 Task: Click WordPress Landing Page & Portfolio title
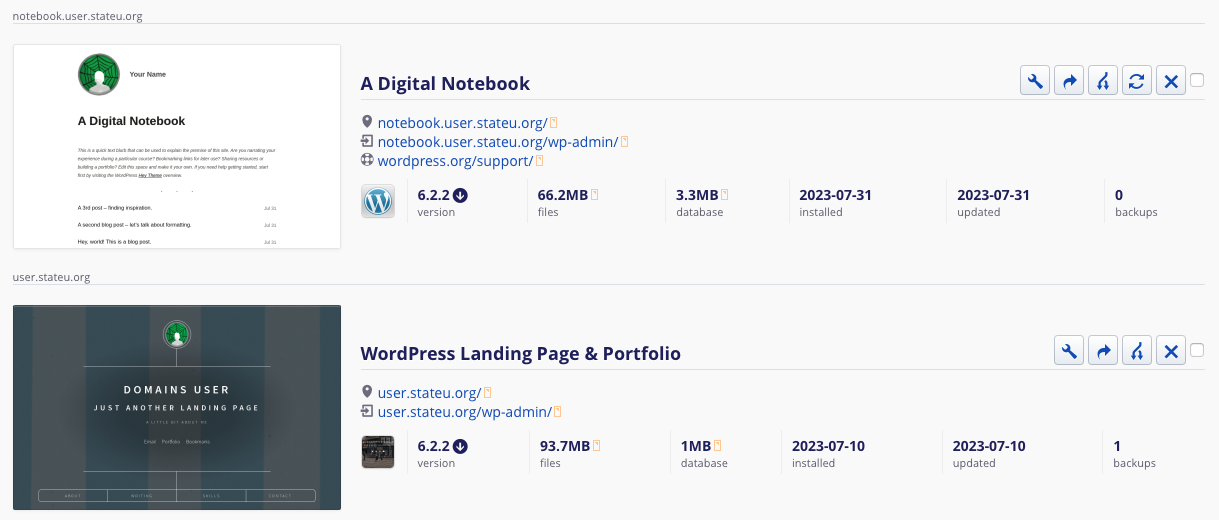(520, 353)
